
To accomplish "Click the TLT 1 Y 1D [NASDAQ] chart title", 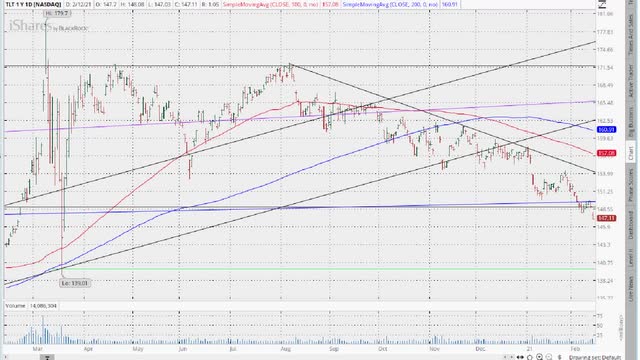I will pyautogui.click(x=33, y=4).
